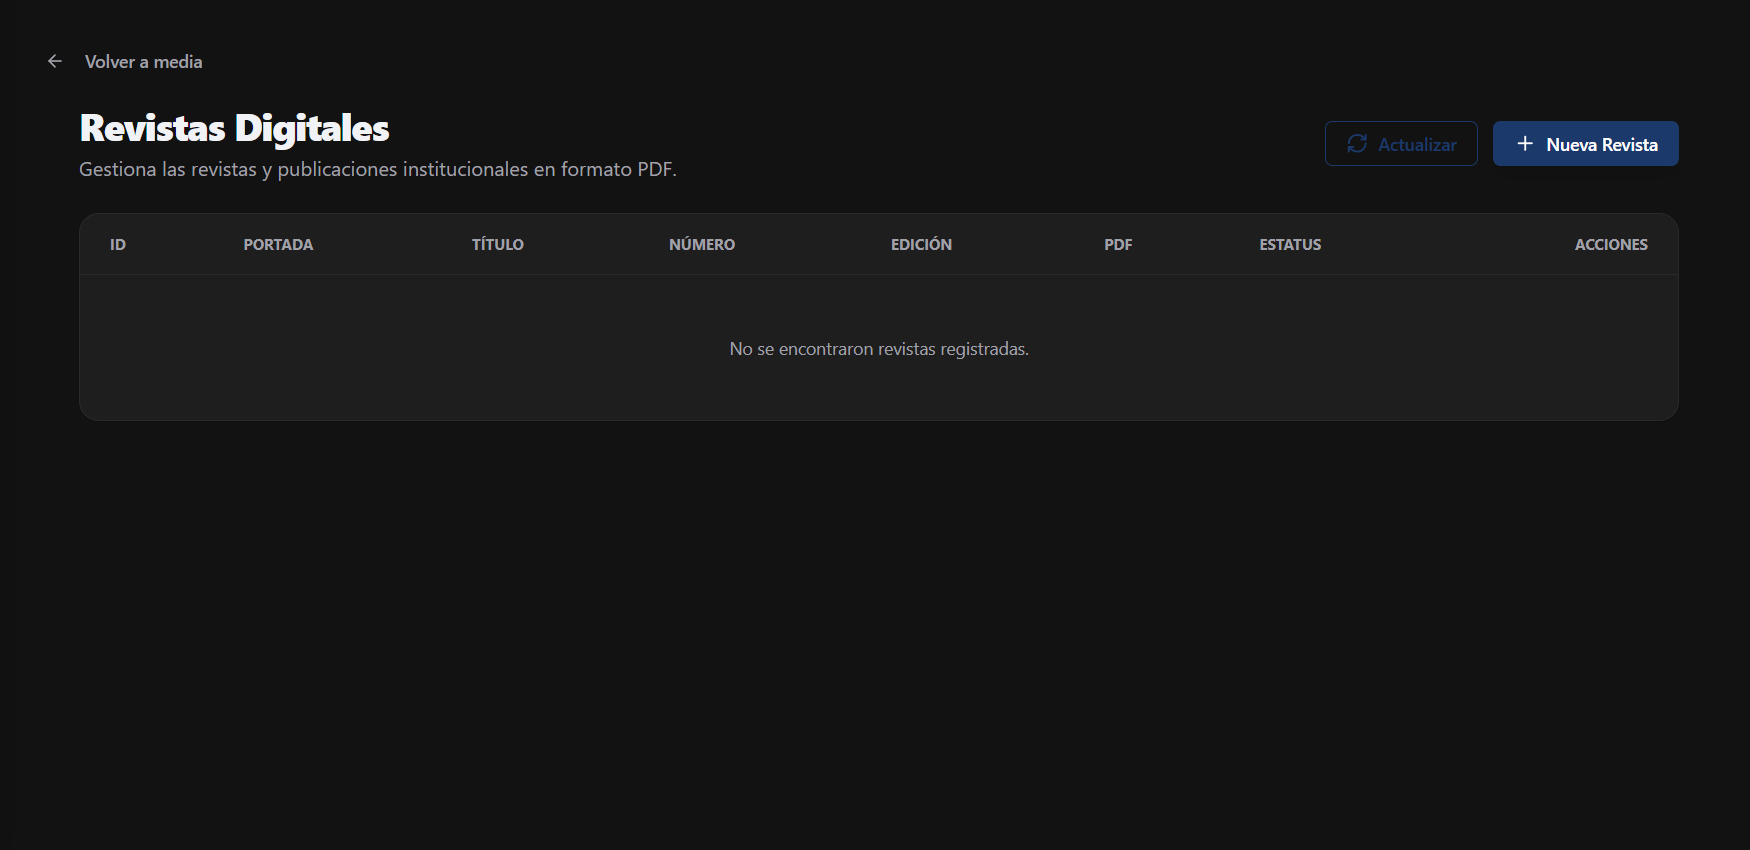Screen dimensions: 1750x850
Task: Click the ACCIONES column header
Action: click(1611, 245)
